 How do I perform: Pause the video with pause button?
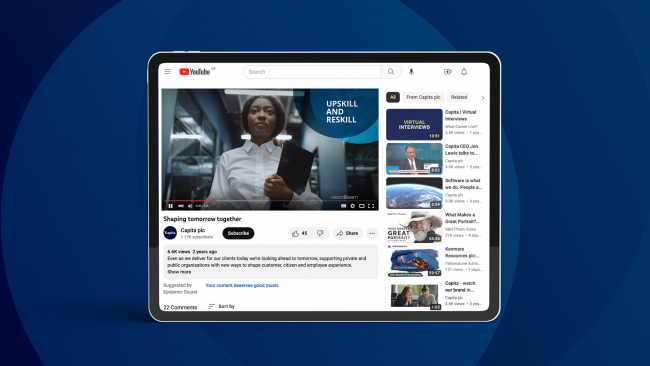pyautogui.click(x=170, y=206)
